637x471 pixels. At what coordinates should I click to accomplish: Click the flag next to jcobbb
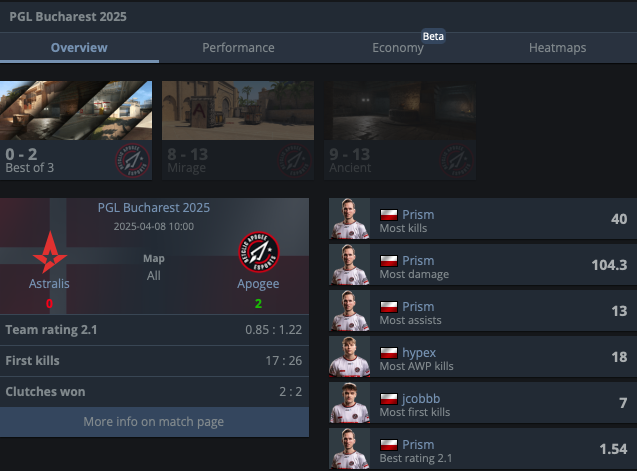pyautogui.click(x=389, y=399)
